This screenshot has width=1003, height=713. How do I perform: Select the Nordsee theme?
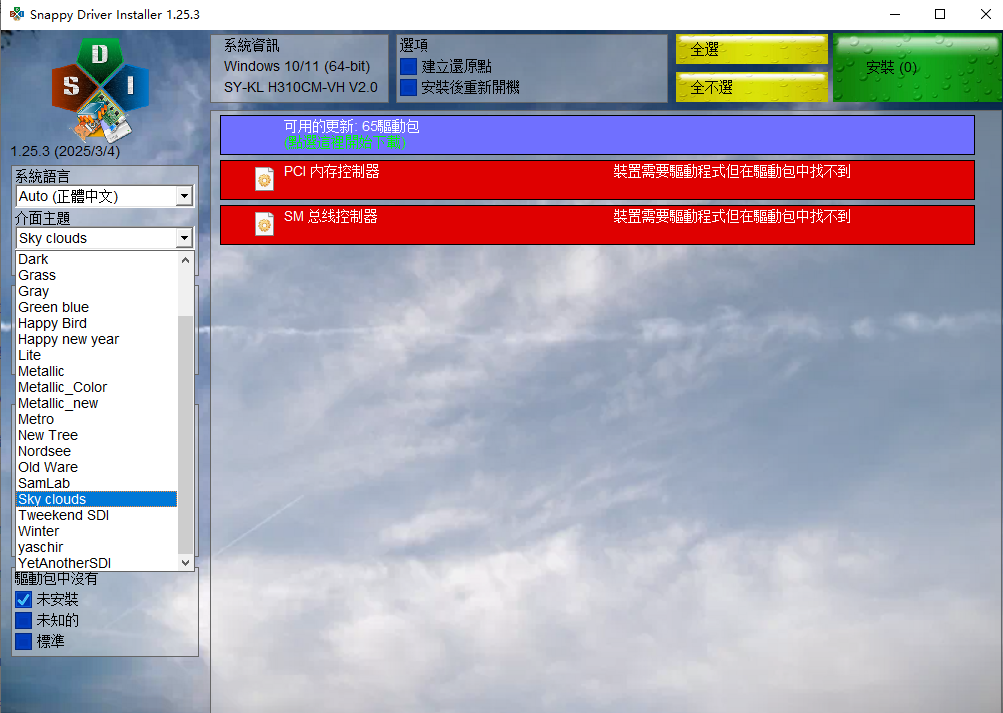coord(97,451)
